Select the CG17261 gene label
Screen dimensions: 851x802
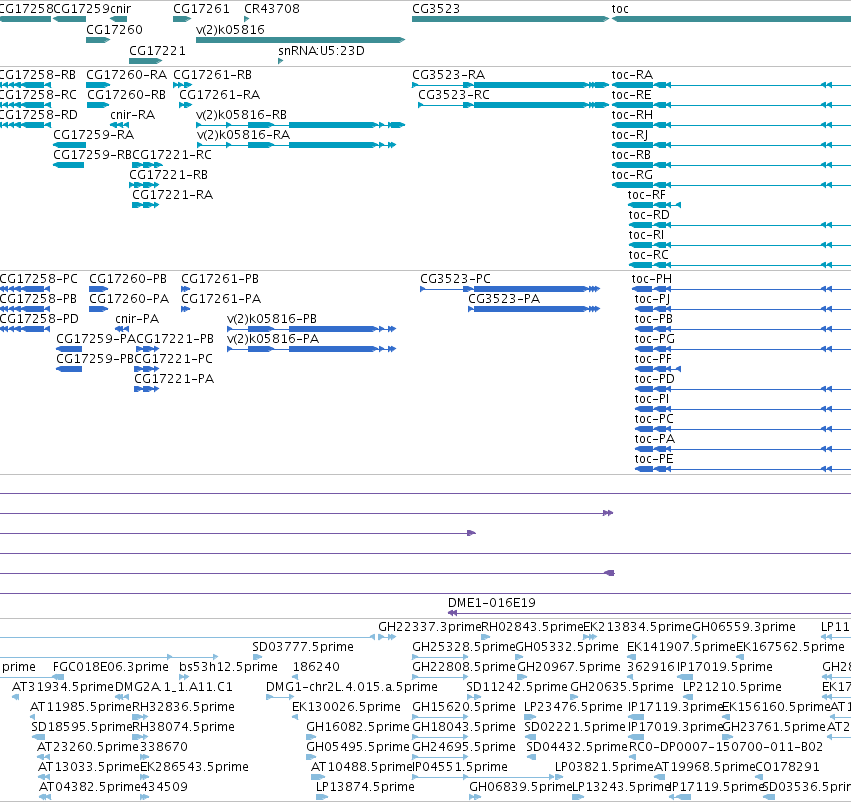point(201,9)
